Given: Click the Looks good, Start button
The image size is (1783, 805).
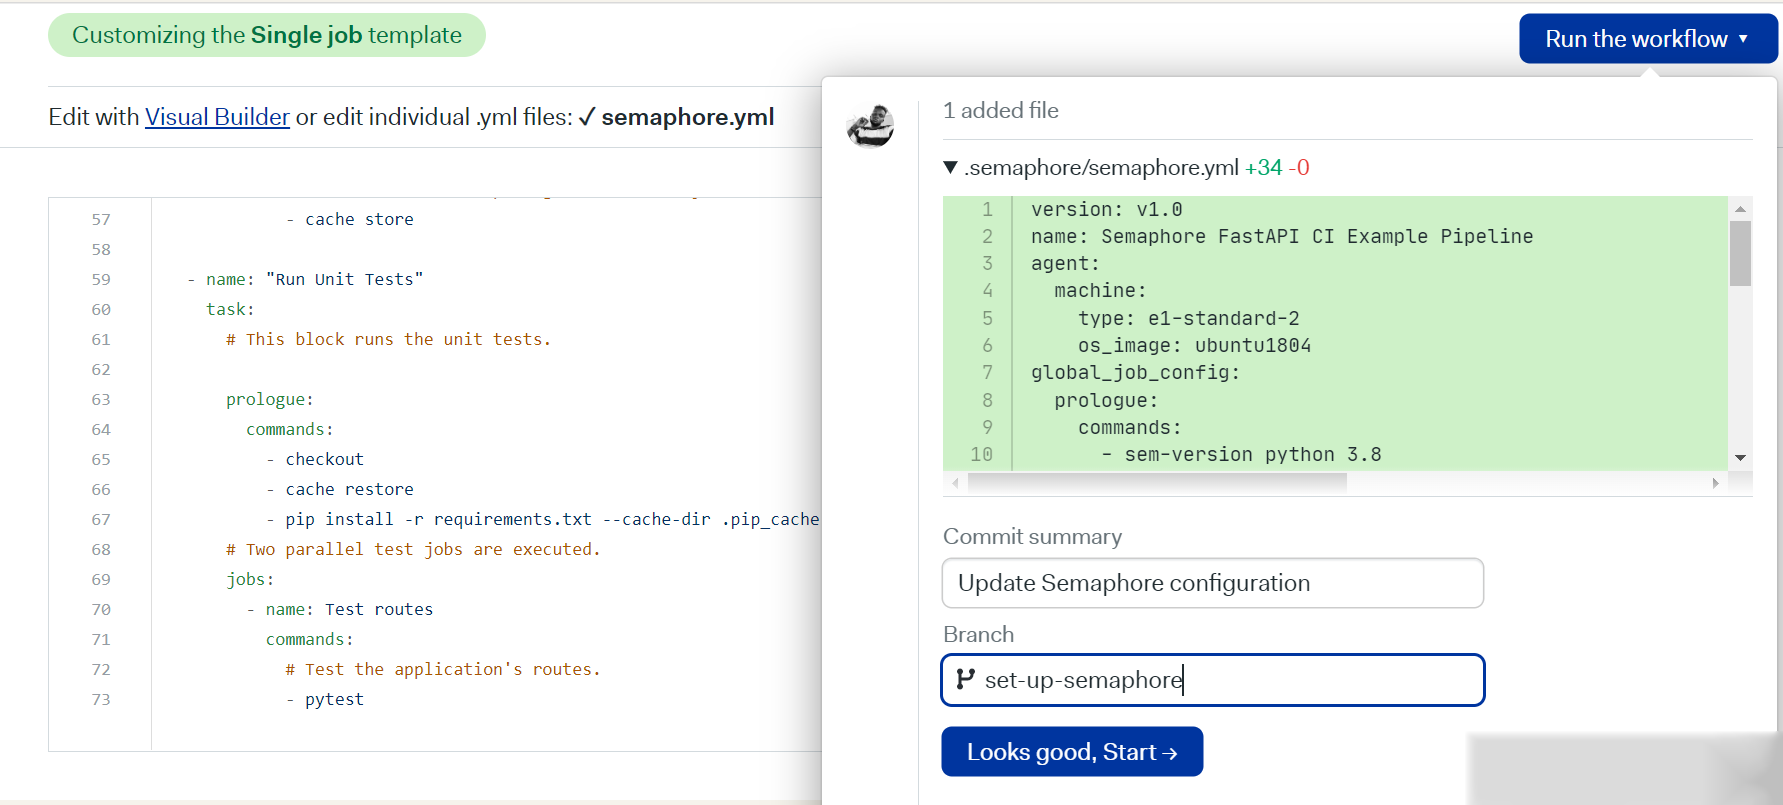Looking at the screenshot, I should tap(1072, 752).
